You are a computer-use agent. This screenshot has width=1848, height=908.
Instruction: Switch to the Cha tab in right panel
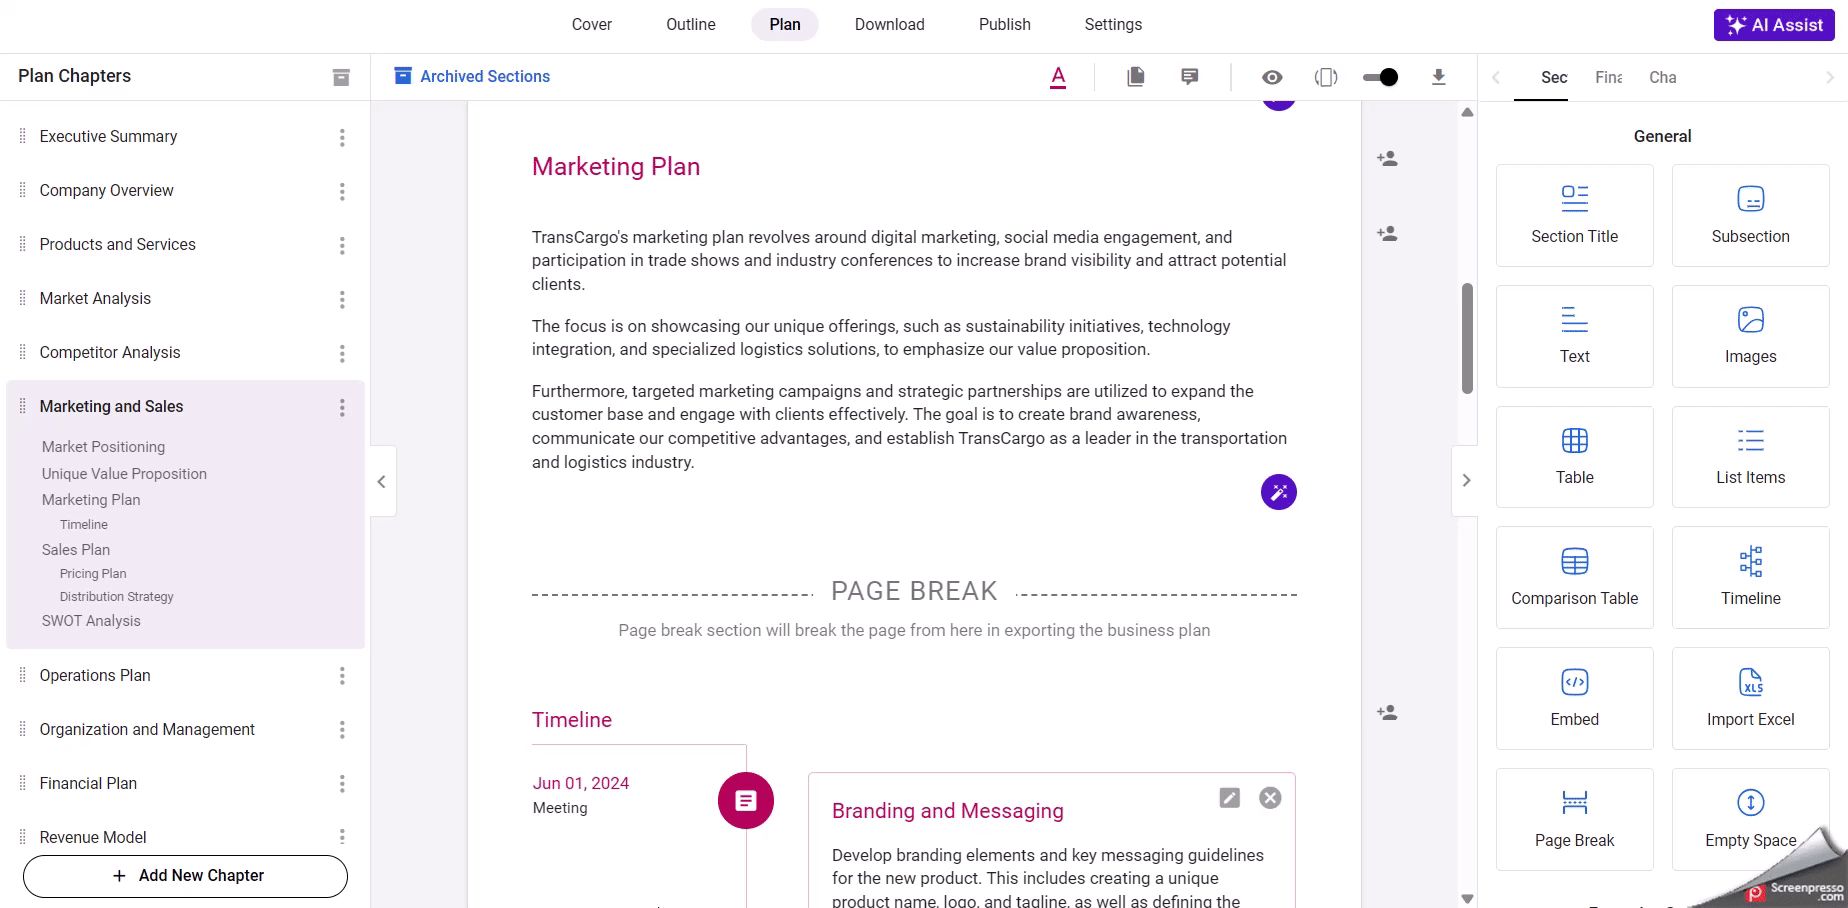(1663, 77)
